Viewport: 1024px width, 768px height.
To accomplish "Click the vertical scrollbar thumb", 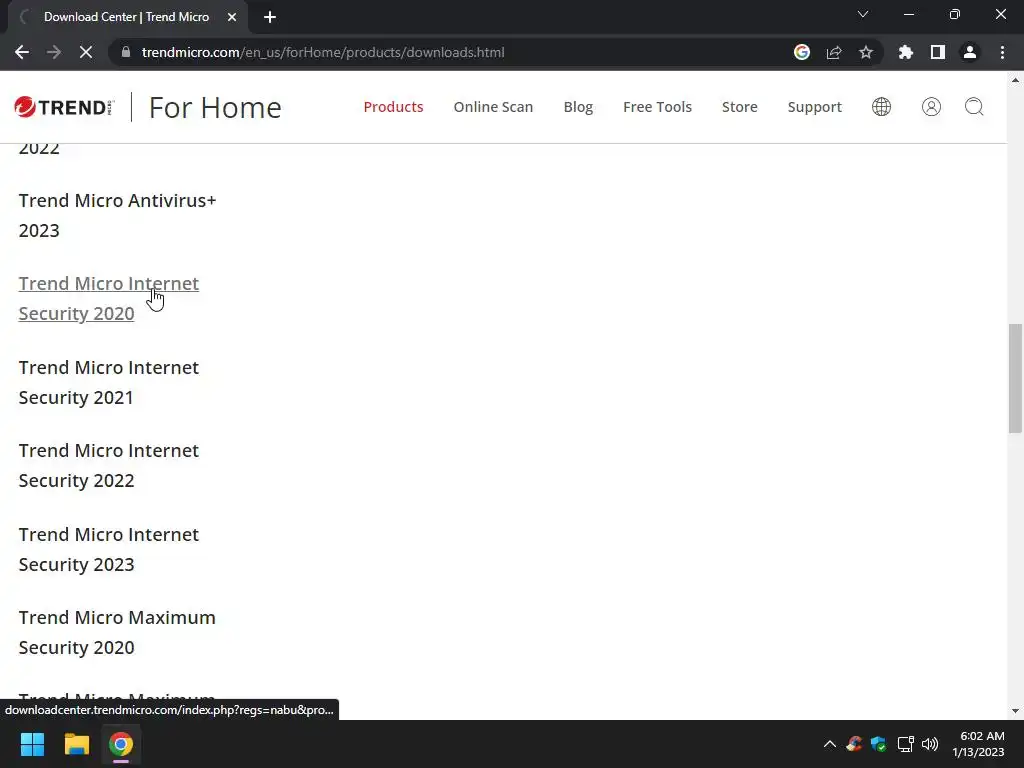I will pos(1015,378).
